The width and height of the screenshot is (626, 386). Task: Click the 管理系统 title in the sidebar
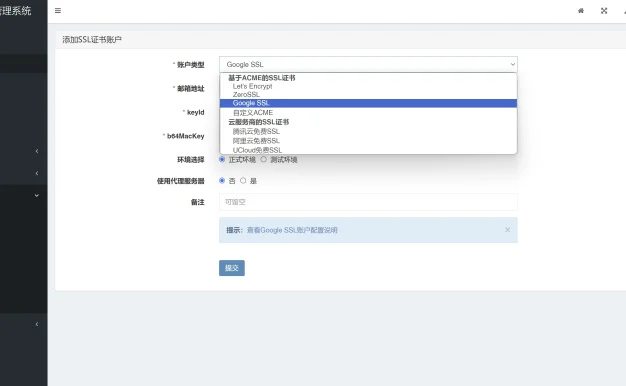click(x=16, y=11)
